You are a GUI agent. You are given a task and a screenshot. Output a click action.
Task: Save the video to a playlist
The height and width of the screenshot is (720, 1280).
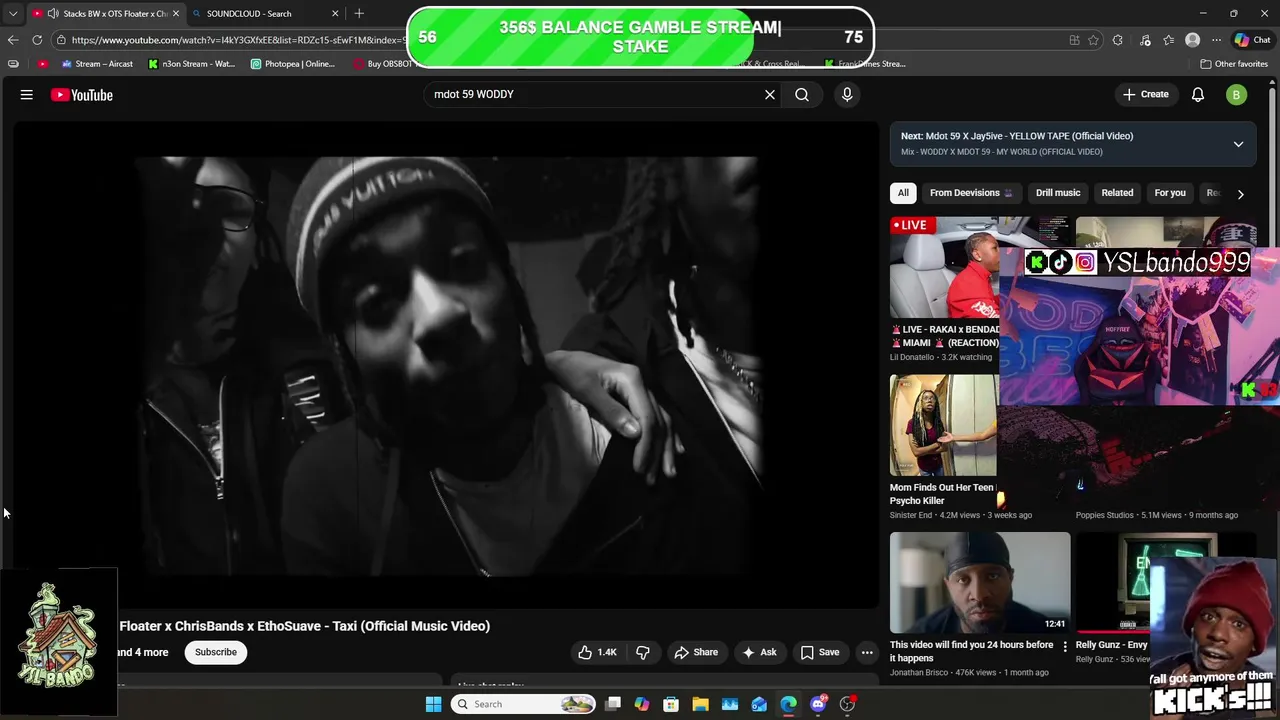pyautogui.click(x=819, y=652)
